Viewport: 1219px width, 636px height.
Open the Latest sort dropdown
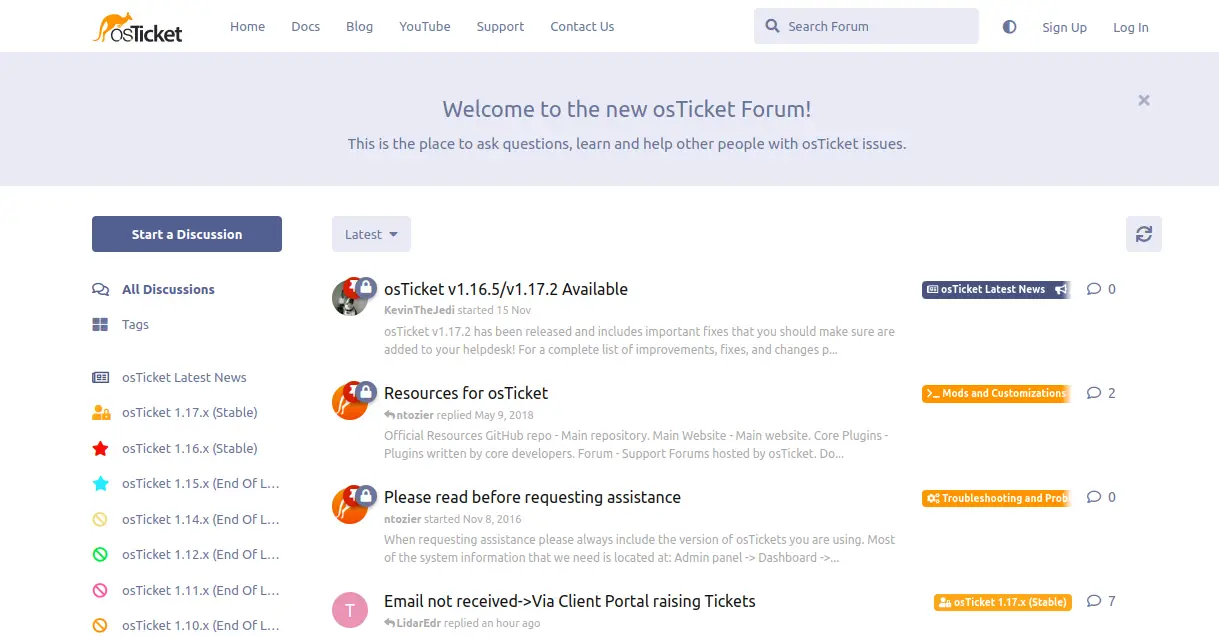tap(371, 234)
